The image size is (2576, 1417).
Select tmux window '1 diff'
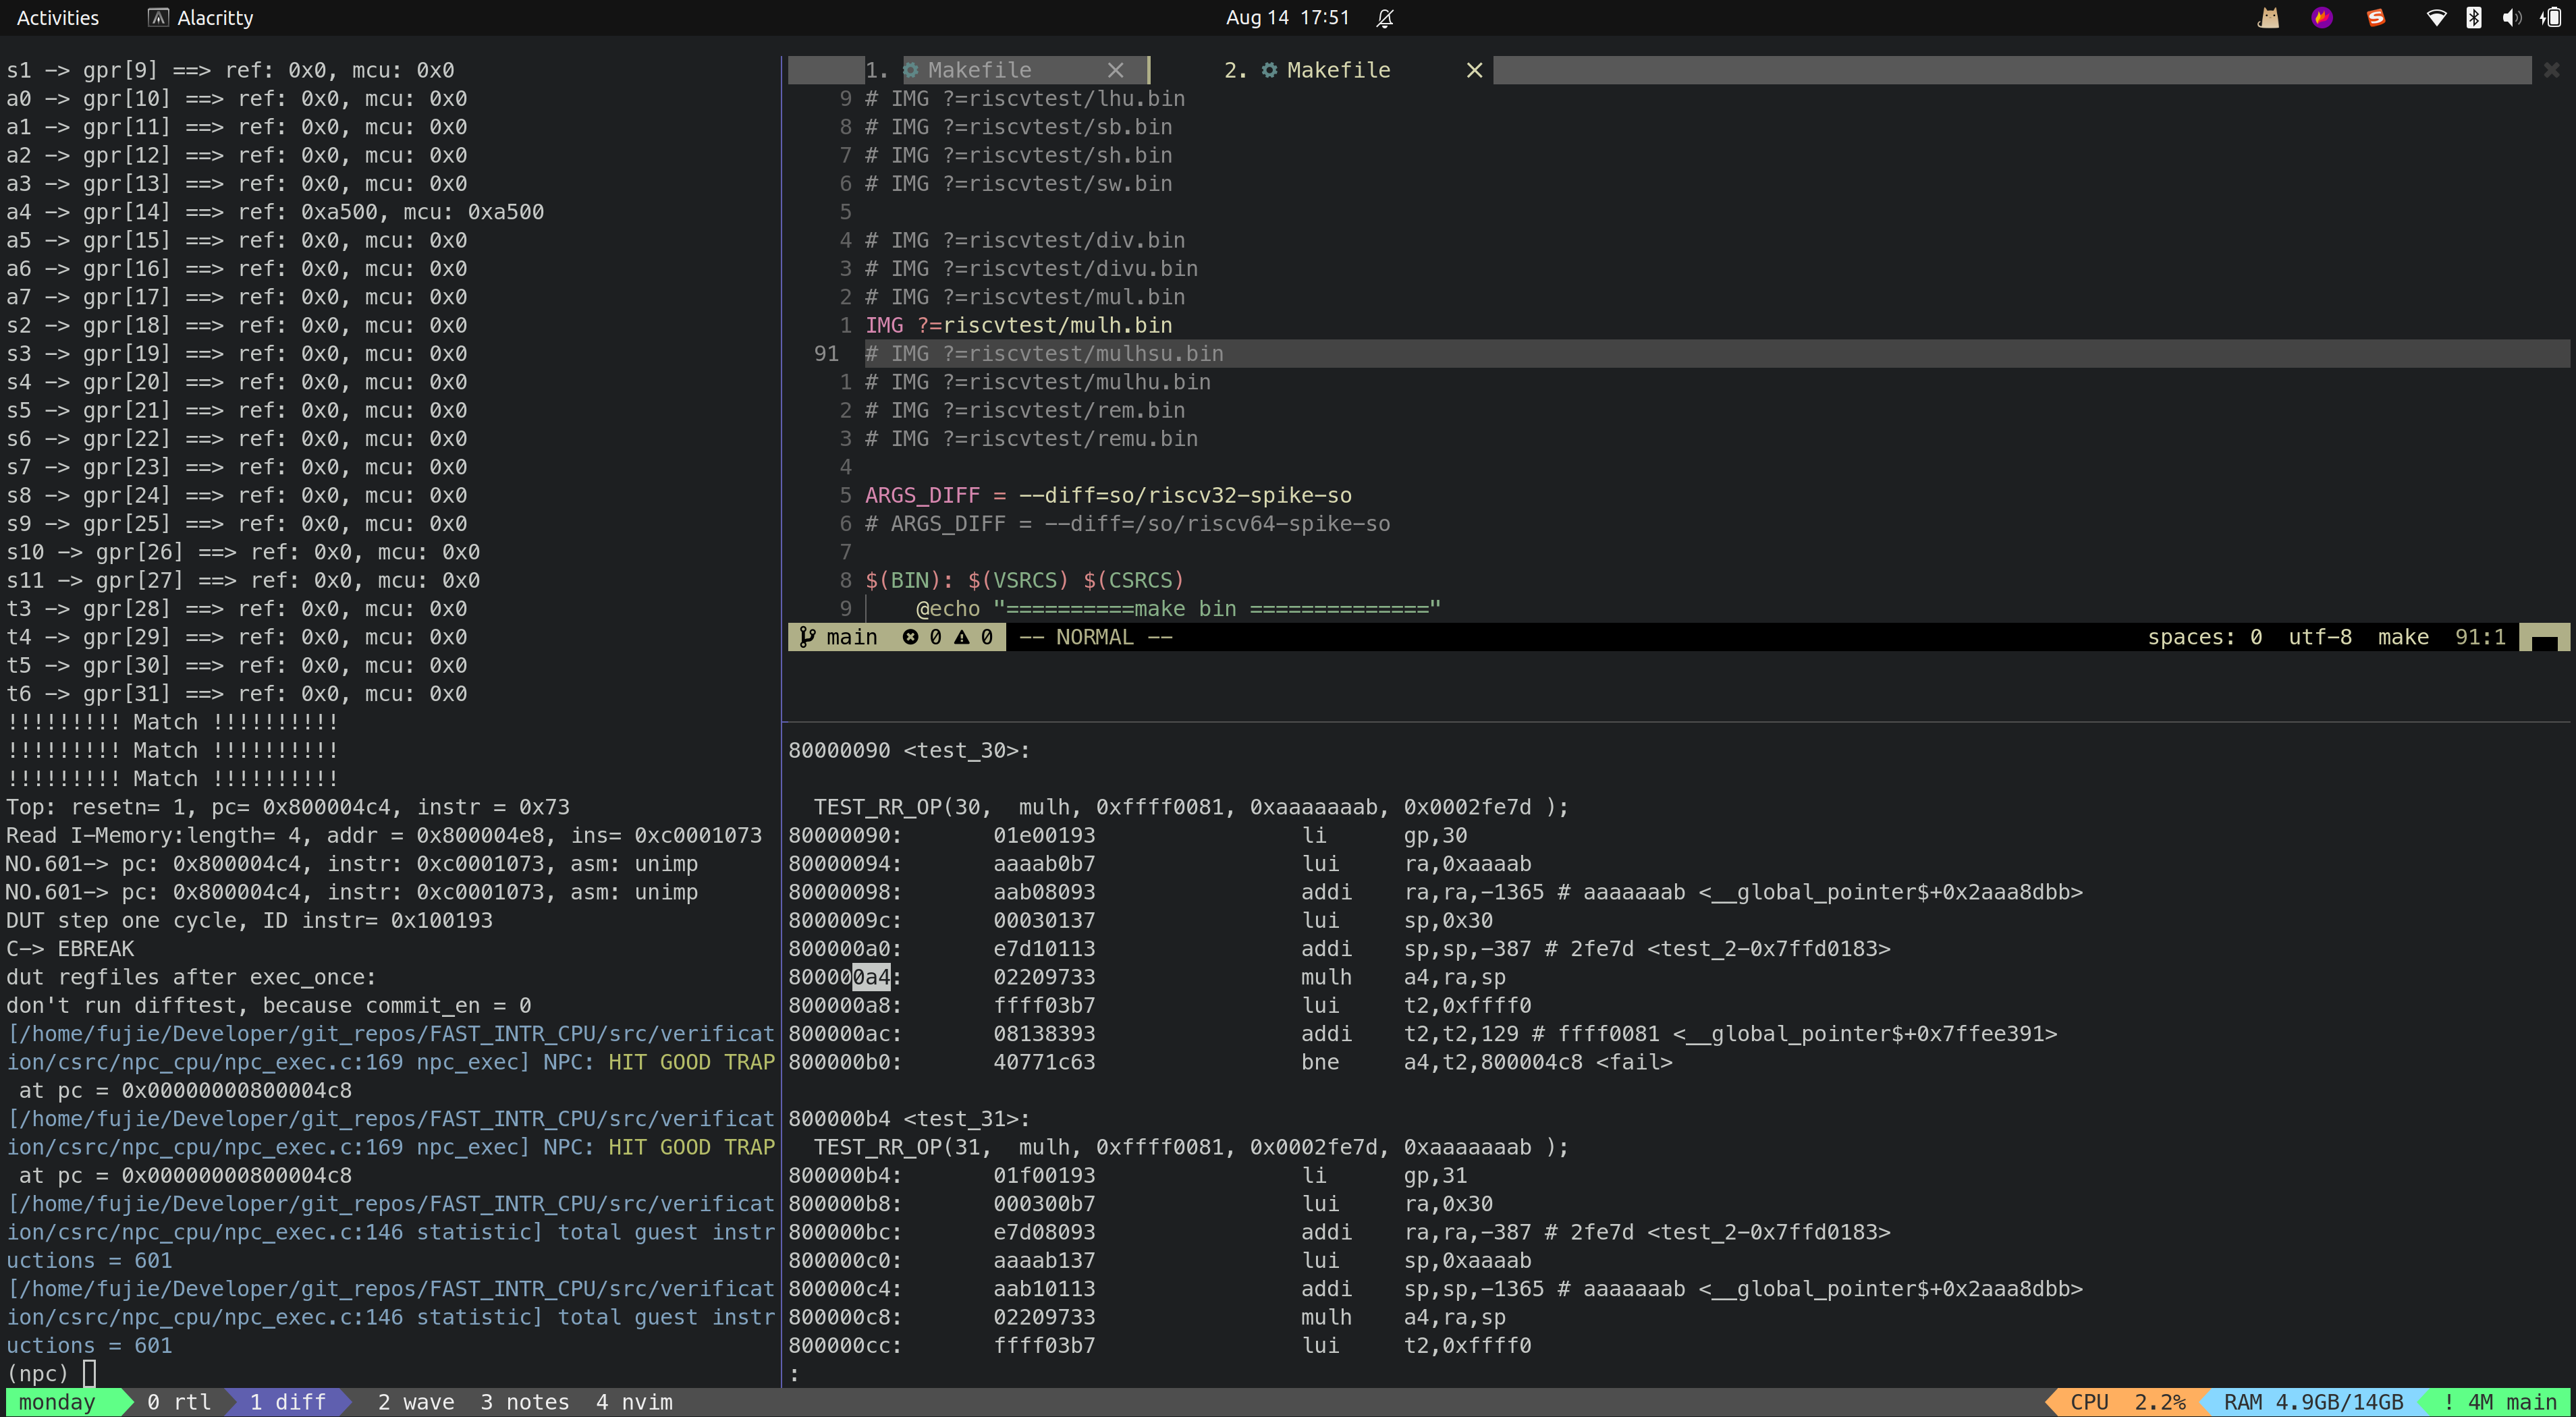tap(288, 1402)
